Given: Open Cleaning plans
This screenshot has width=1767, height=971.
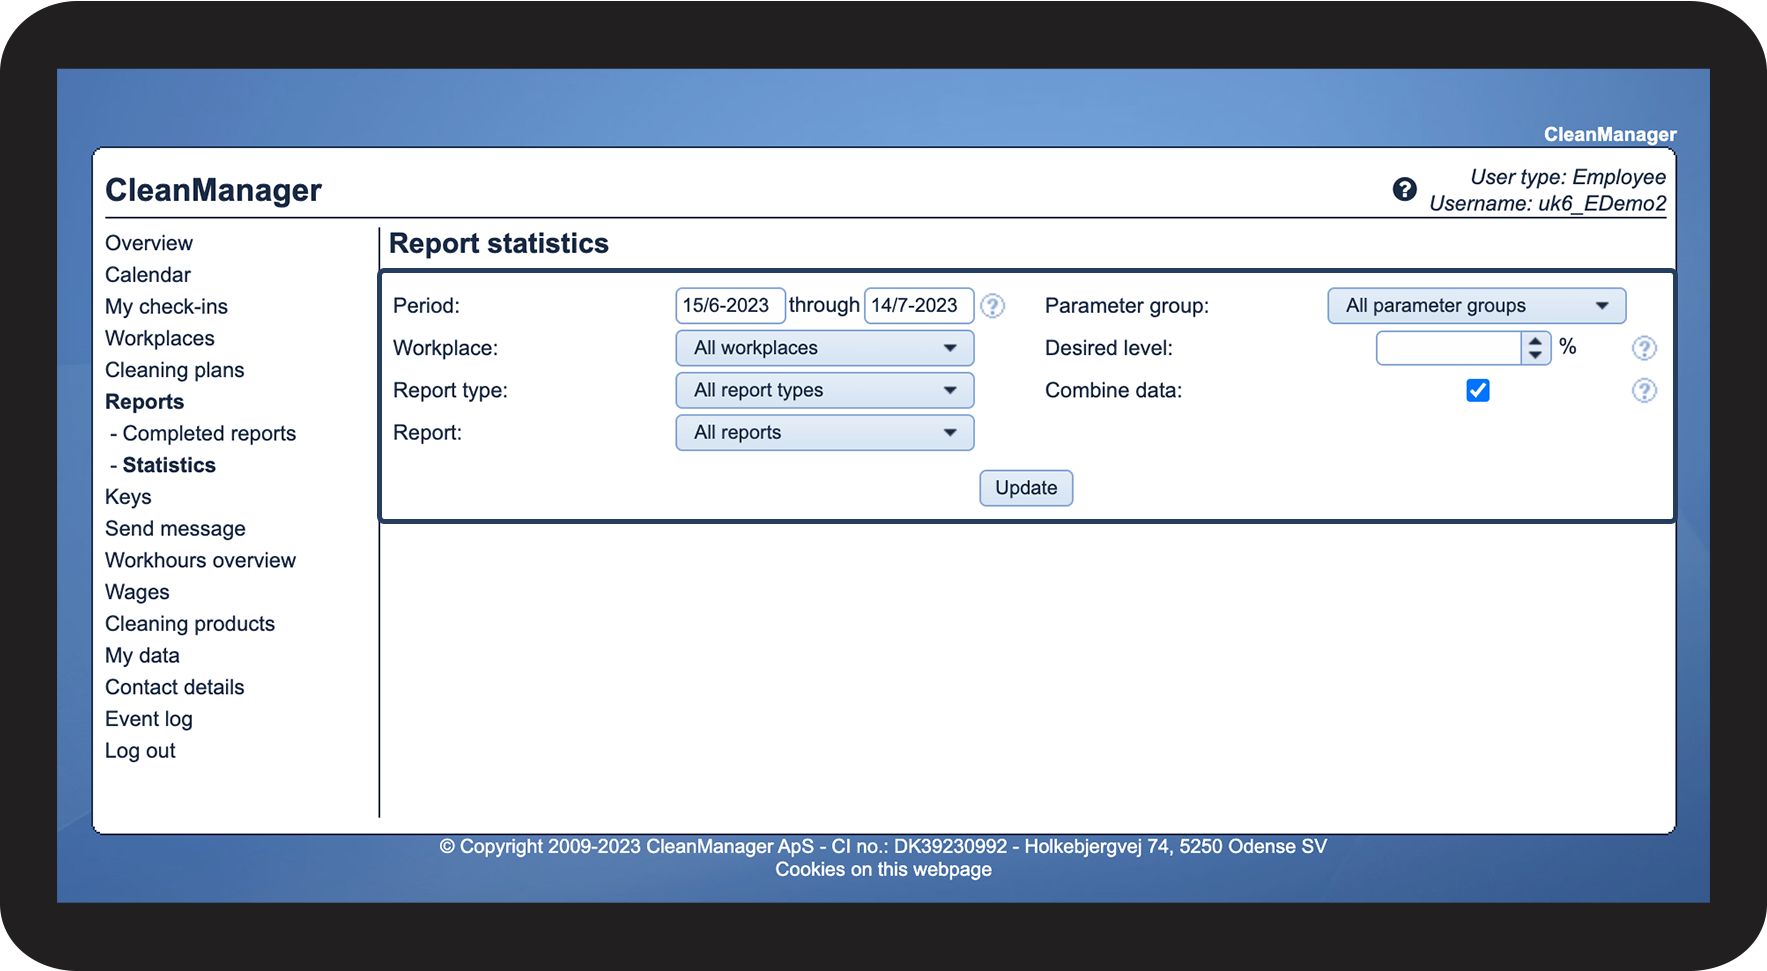Looking at the screenshot, I should (175, 370).
